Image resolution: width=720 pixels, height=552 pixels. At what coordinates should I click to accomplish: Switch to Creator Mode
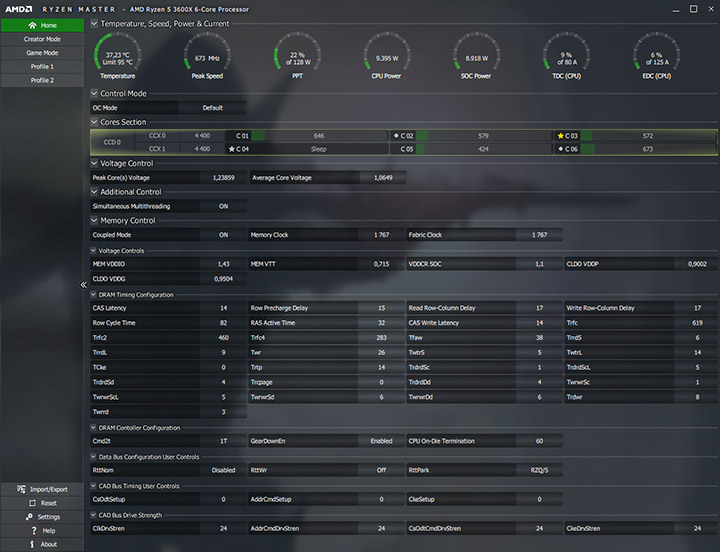[x=42, y=39]
